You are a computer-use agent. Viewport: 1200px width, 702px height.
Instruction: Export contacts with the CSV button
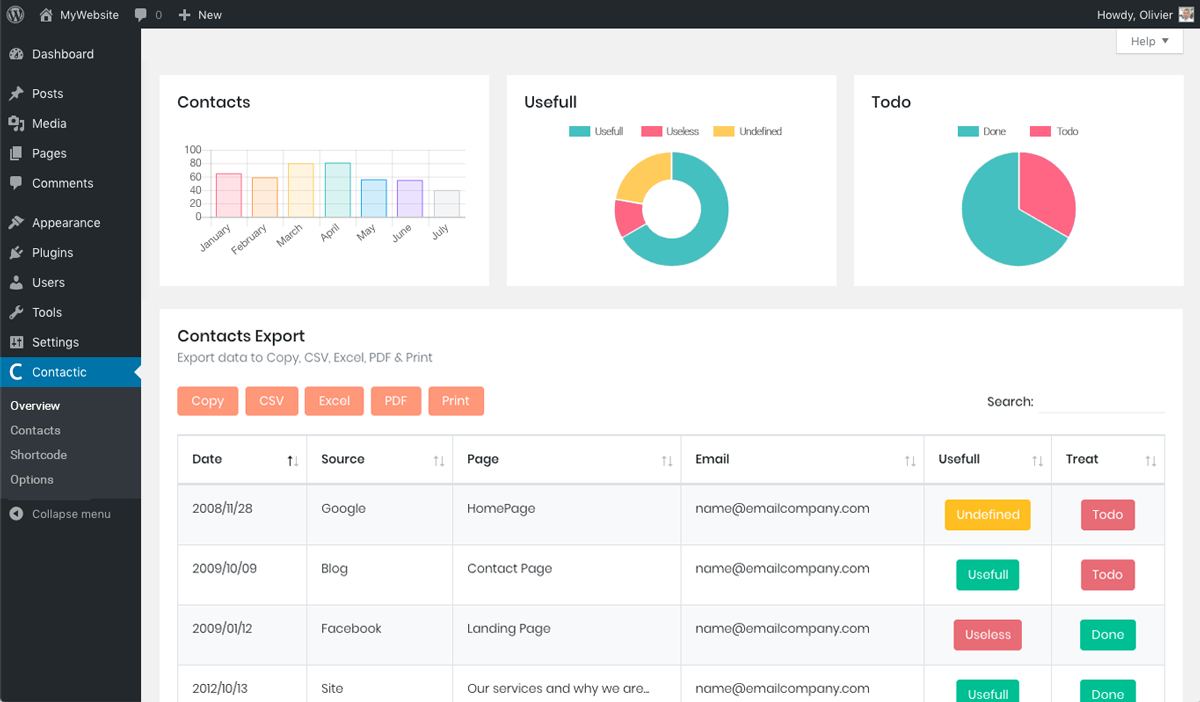tap(271, 401)
